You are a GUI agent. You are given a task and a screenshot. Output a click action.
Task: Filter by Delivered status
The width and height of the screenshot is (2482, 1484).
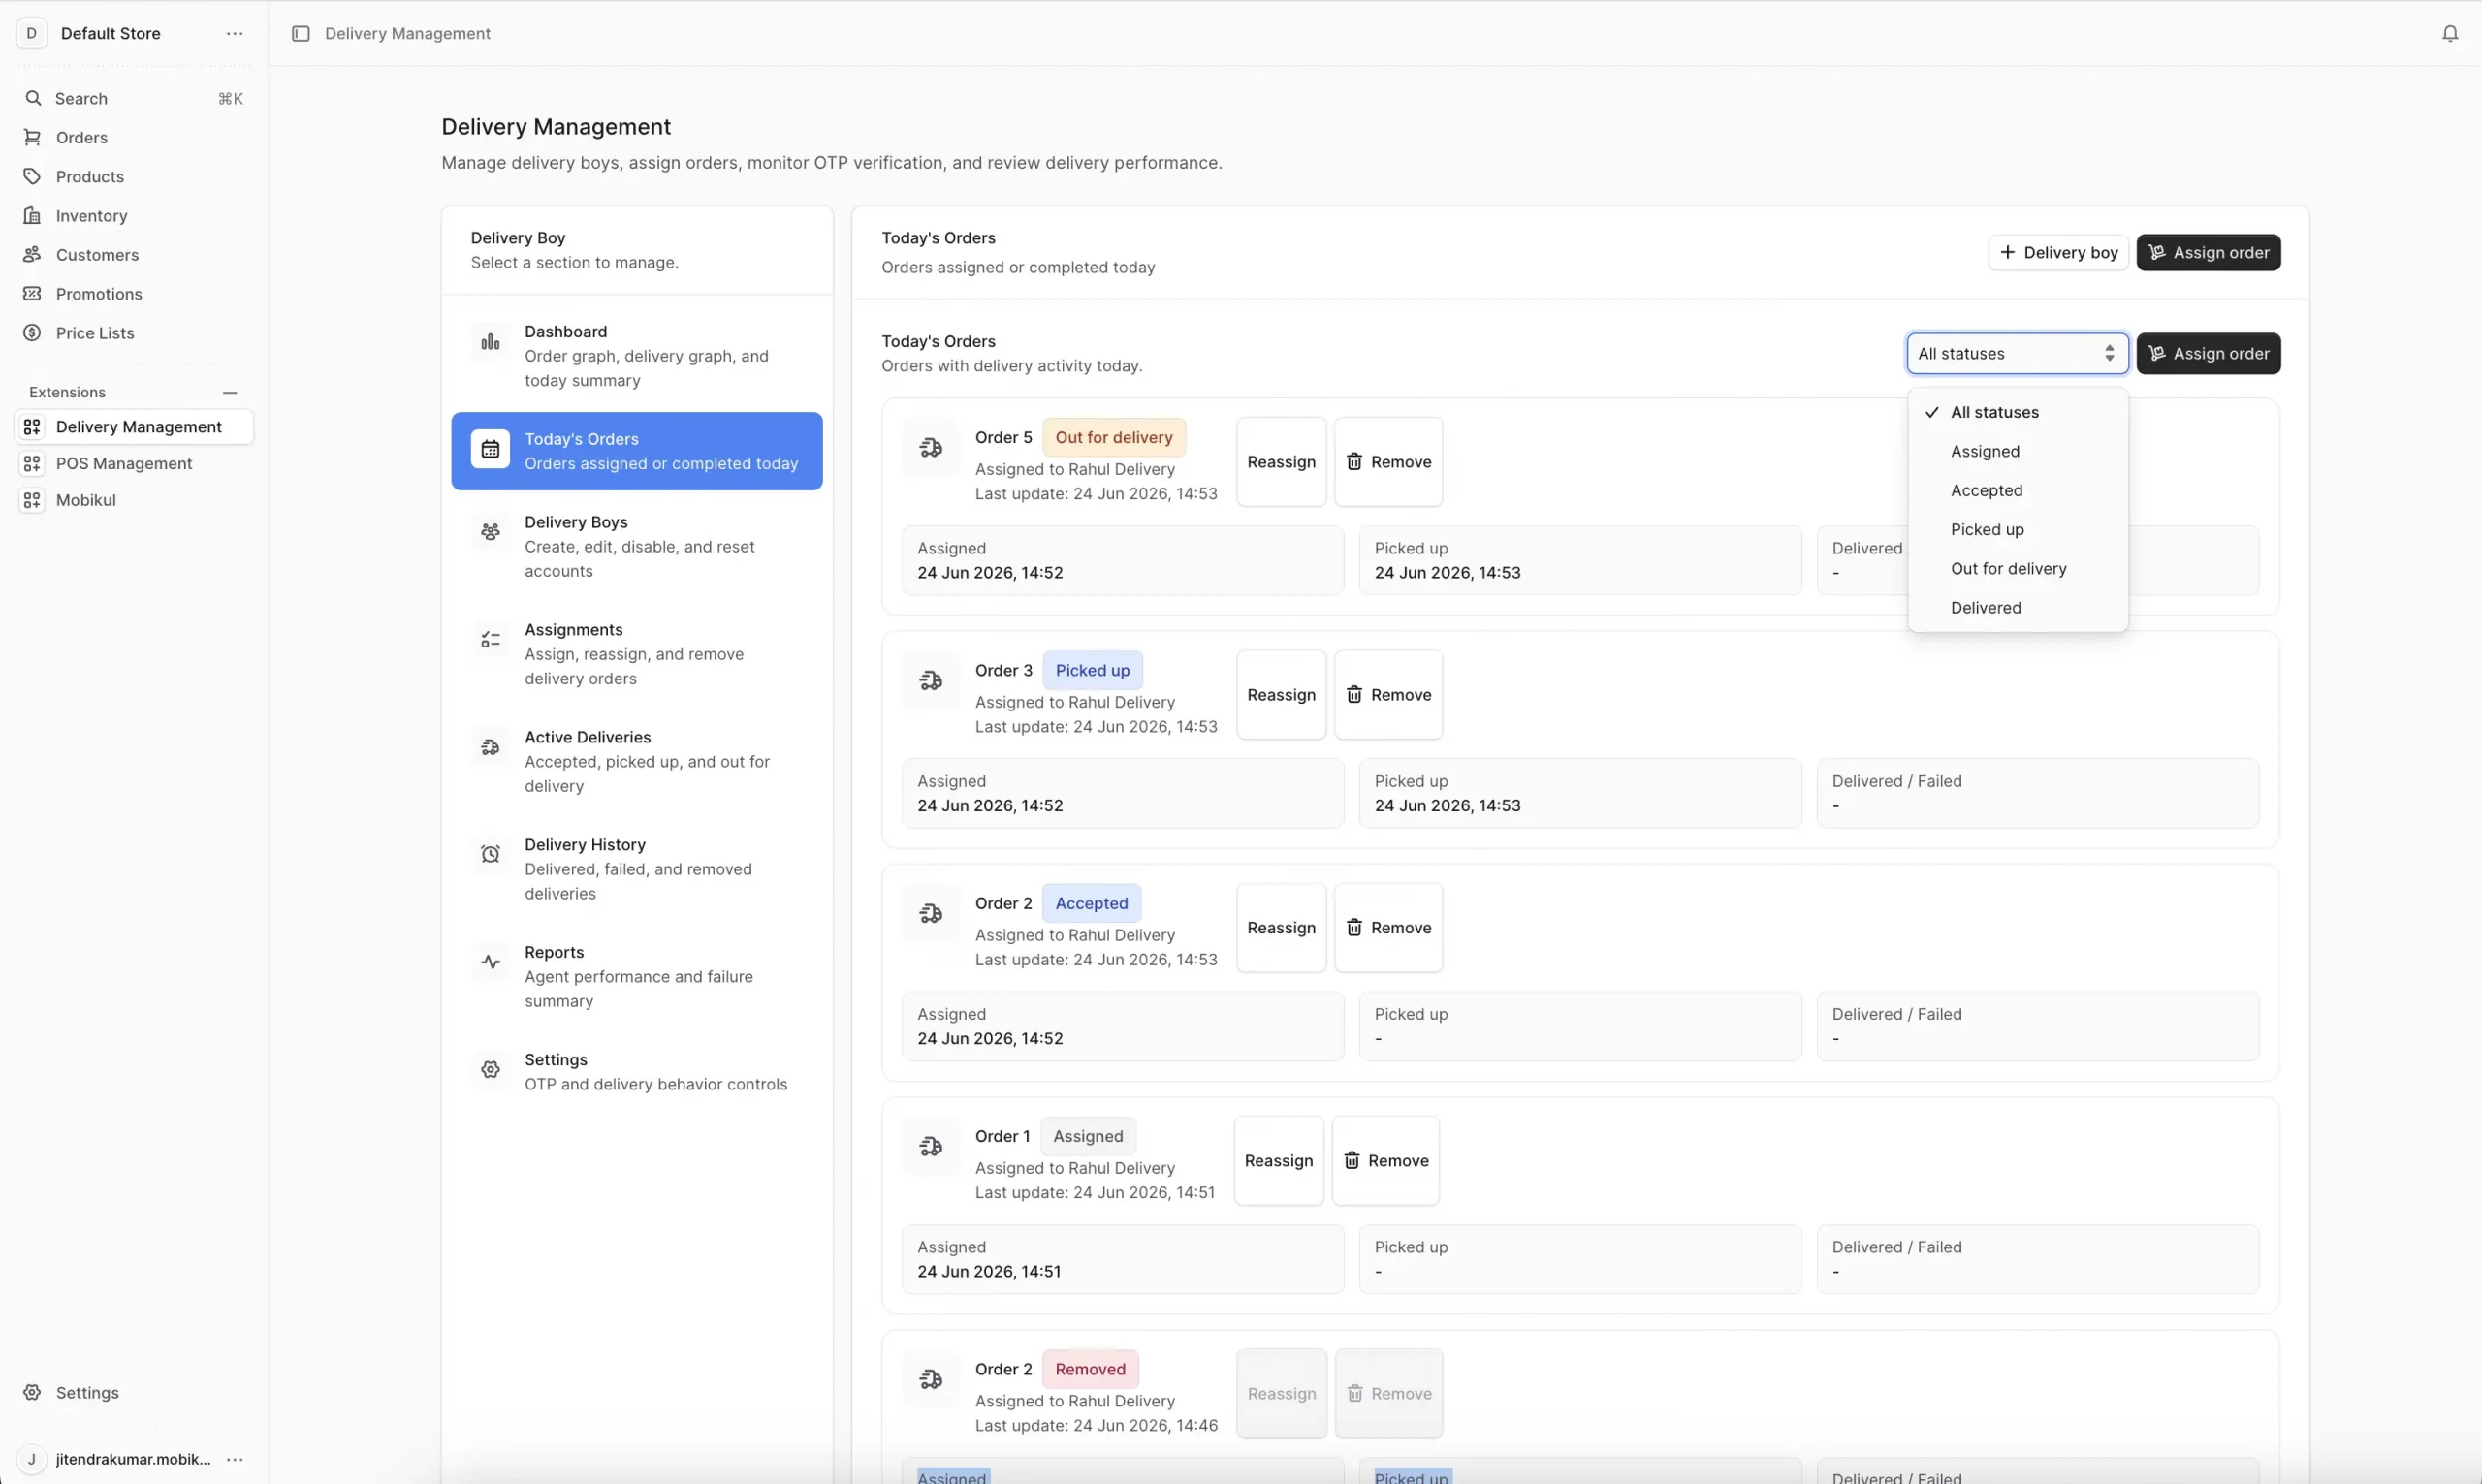point(2017,607)
